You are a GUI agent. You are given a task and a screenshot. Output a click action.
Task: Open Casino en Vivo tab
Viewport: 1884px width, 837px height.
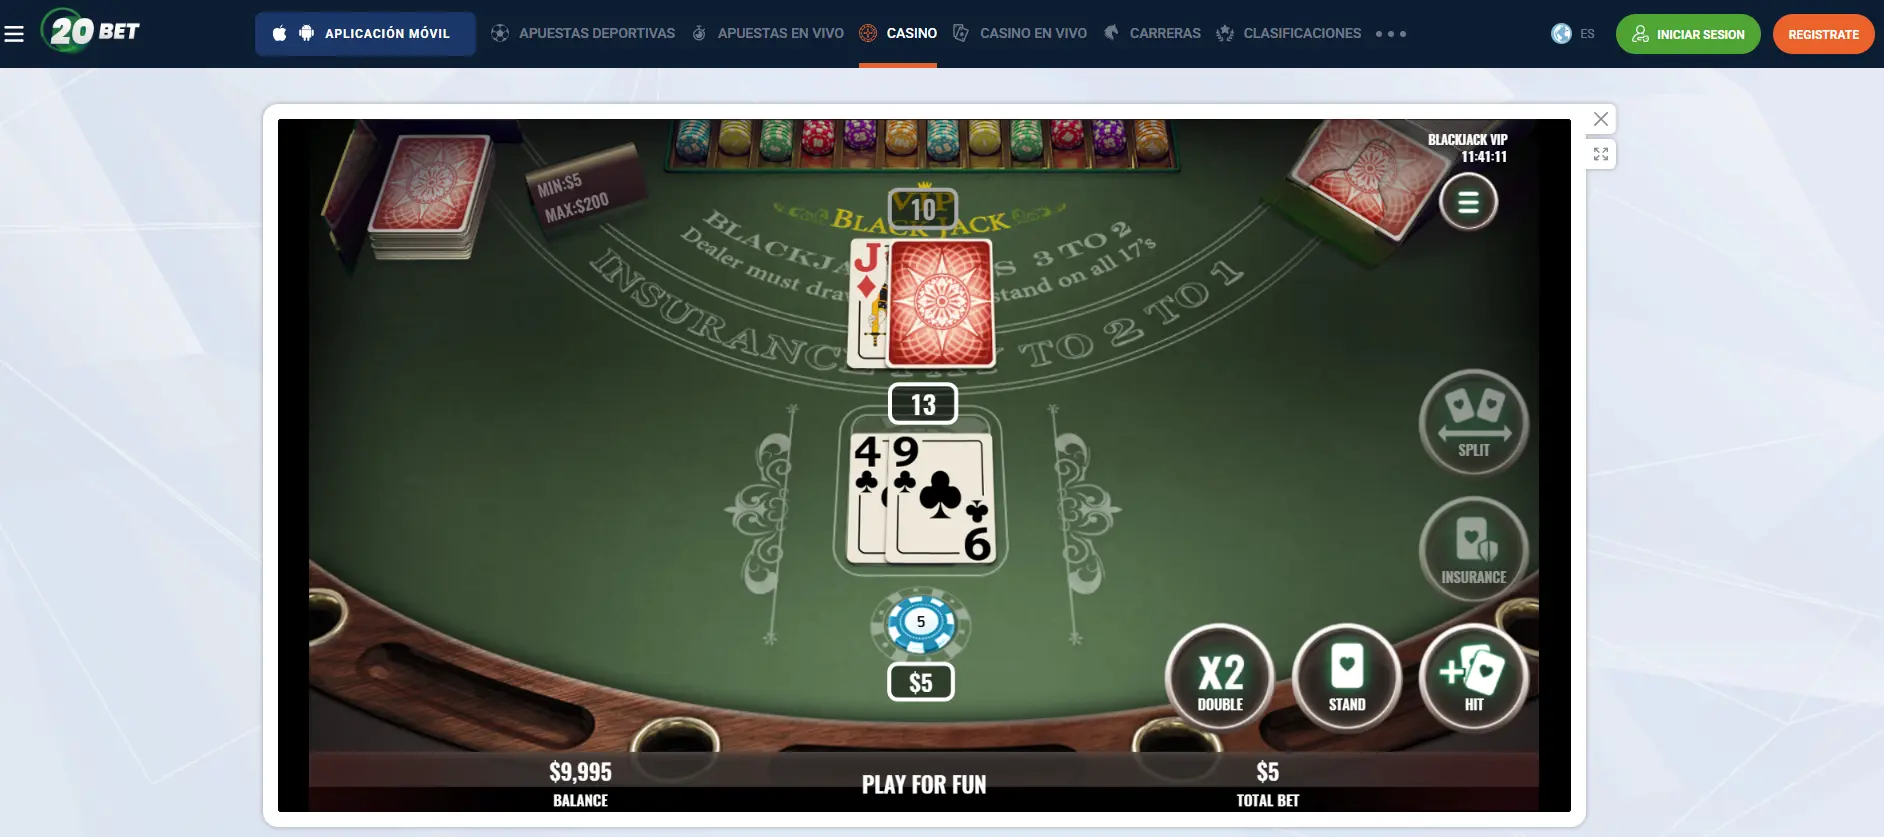1020,34
